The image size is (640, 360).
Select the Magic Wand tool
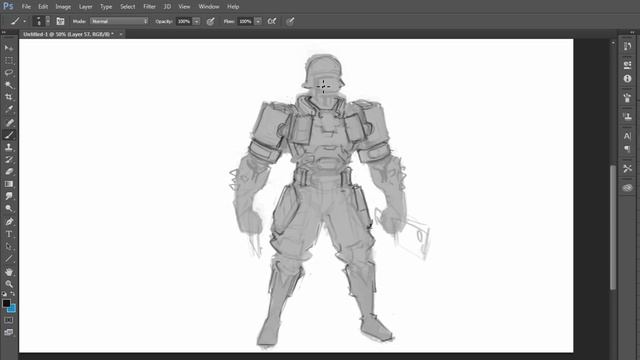point(9,85)
